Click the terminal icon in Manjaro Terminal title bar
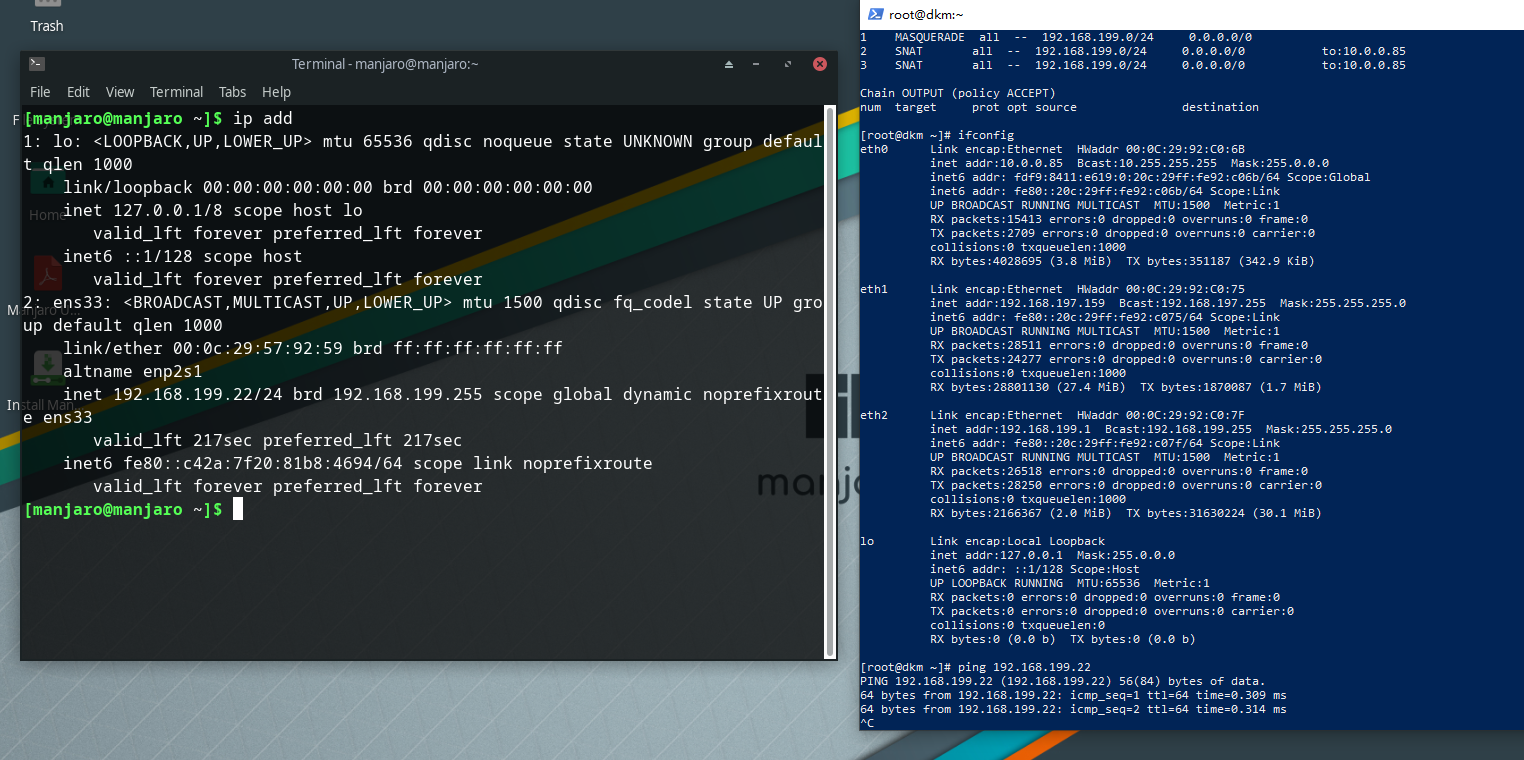The image size is (1524, 760). click(36, 64)
